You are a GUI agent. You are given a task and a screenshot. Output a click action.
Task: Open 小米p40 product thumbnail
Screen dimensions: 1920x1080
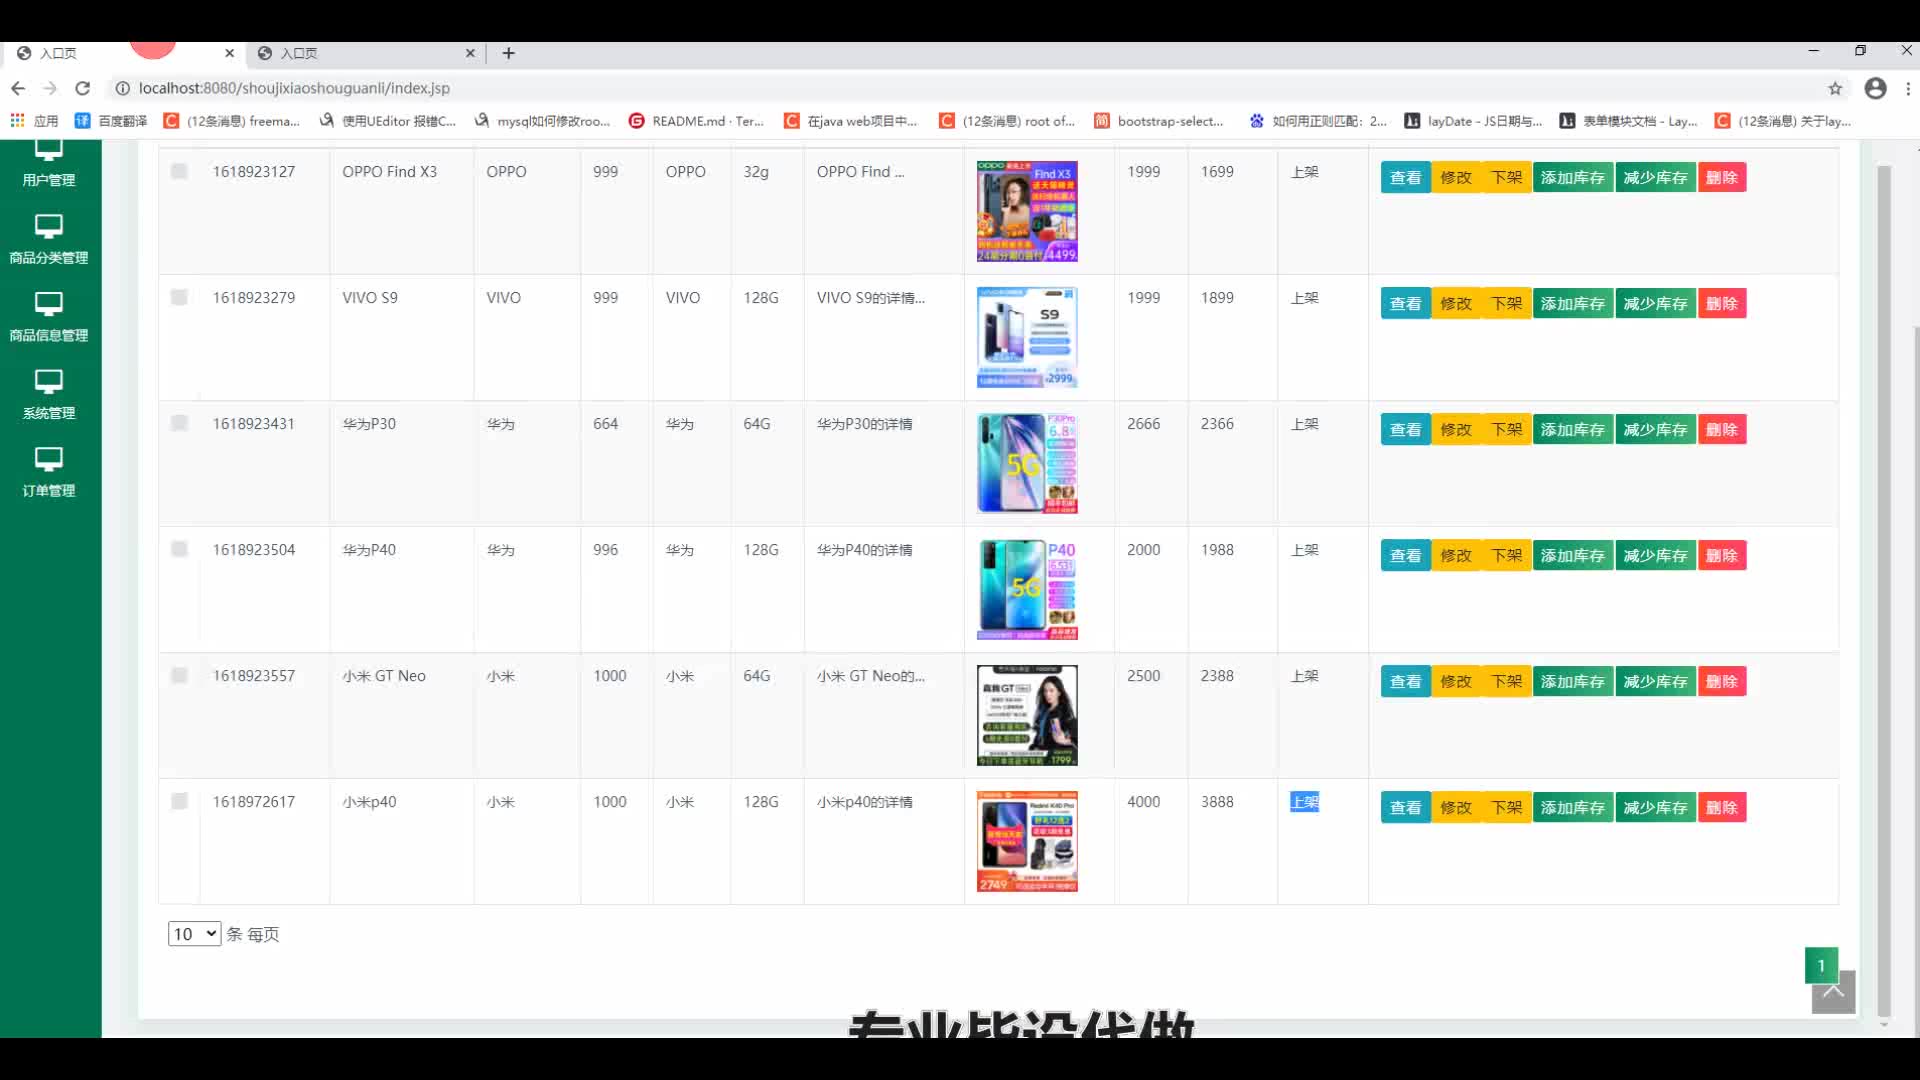coord(1027,841)
